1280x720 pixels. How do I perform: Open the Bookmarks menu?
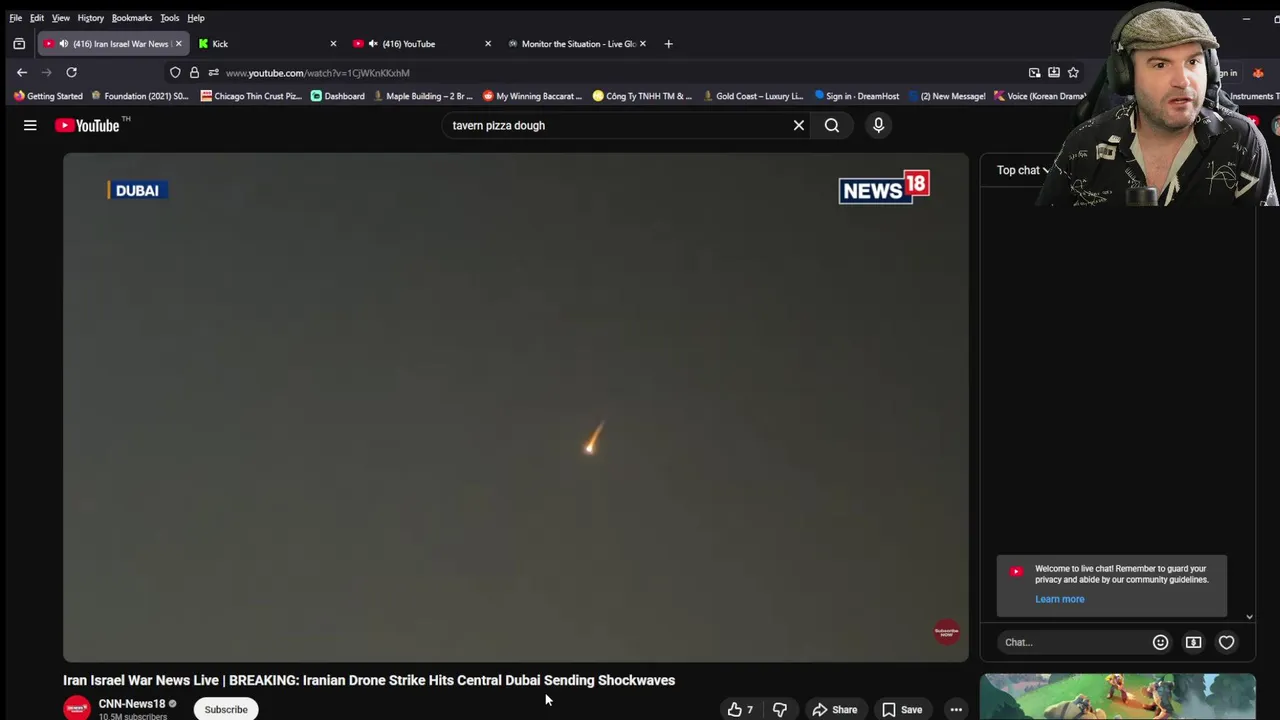pyautogui.click(x=132, y=18)
